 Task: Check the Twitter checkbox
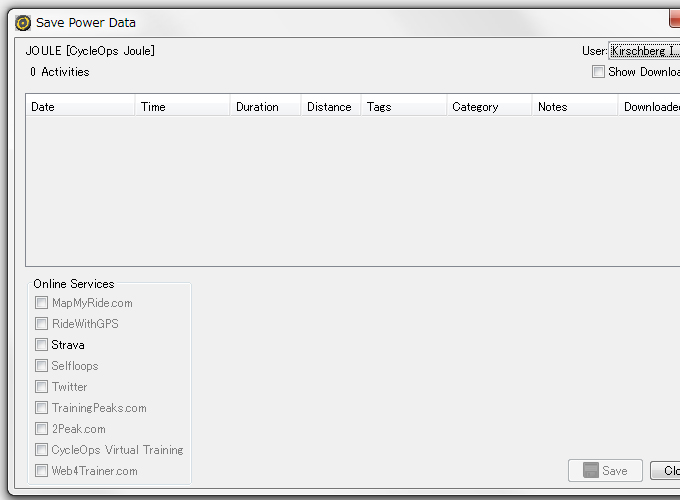click(41, 387)
